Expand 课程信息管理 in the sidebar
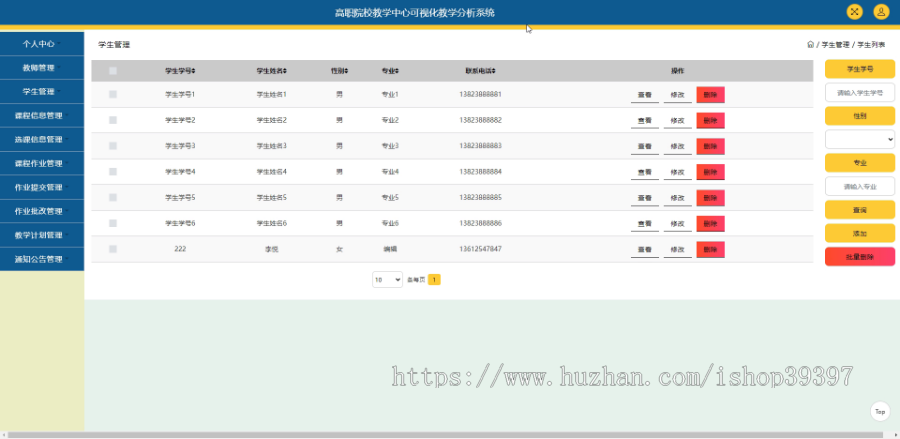 [x=42, y=115]
